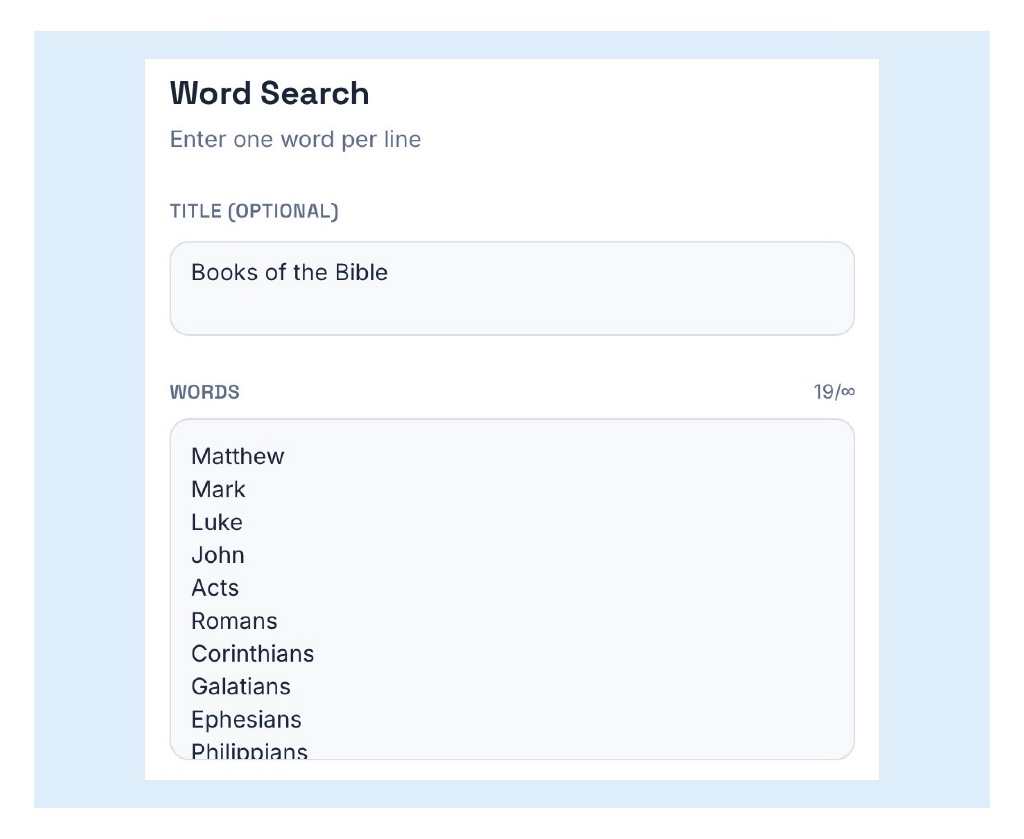Click the Title input field
Viewport: 1024px width, 839px height.
point(512,288)
